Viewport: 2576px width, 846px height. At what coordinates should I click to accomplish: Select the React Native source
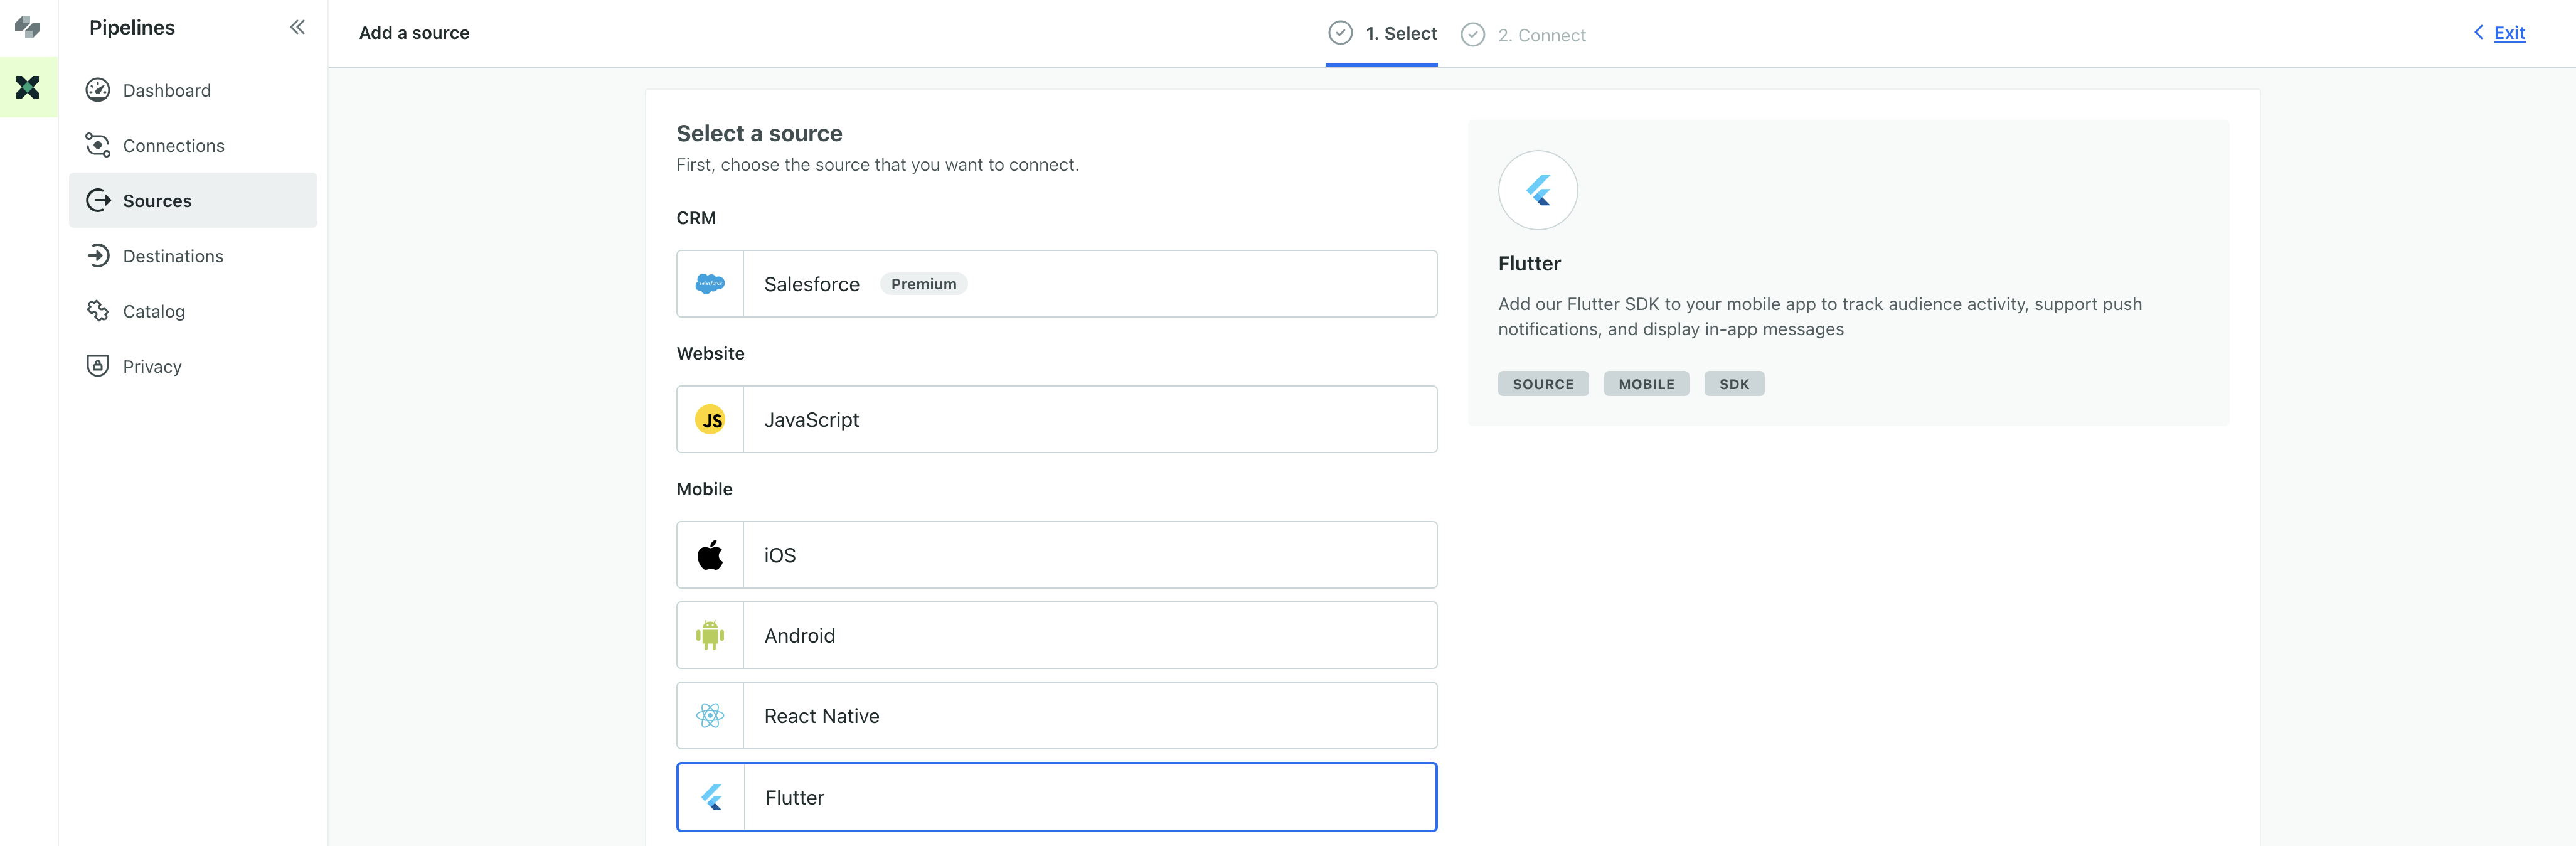pos(1057,716)
